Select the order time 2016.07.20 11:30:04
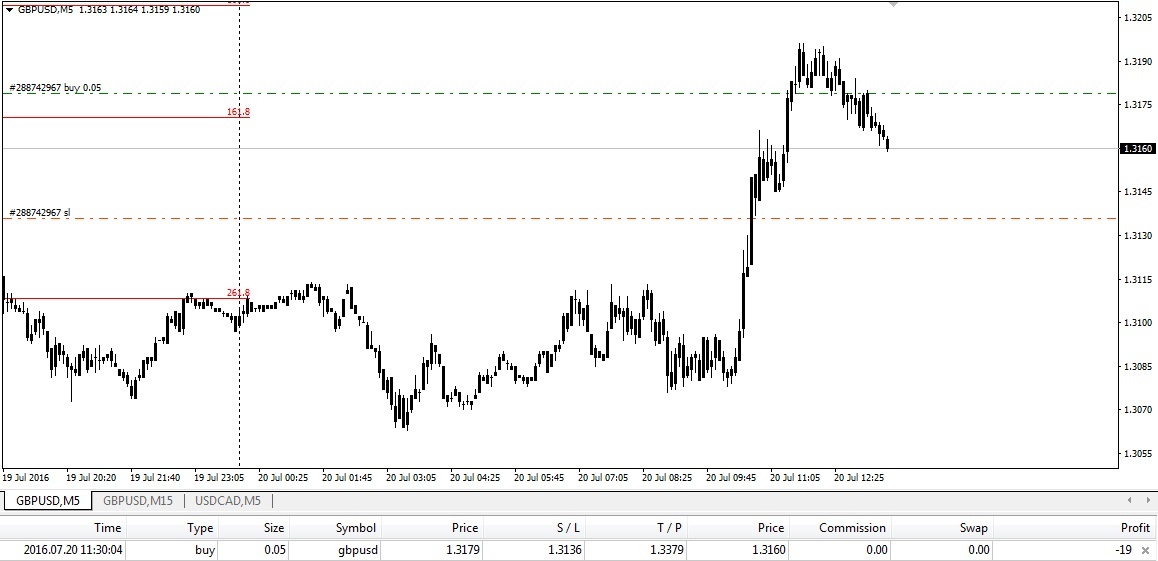 pyautogui.click(x=73, y=550)
